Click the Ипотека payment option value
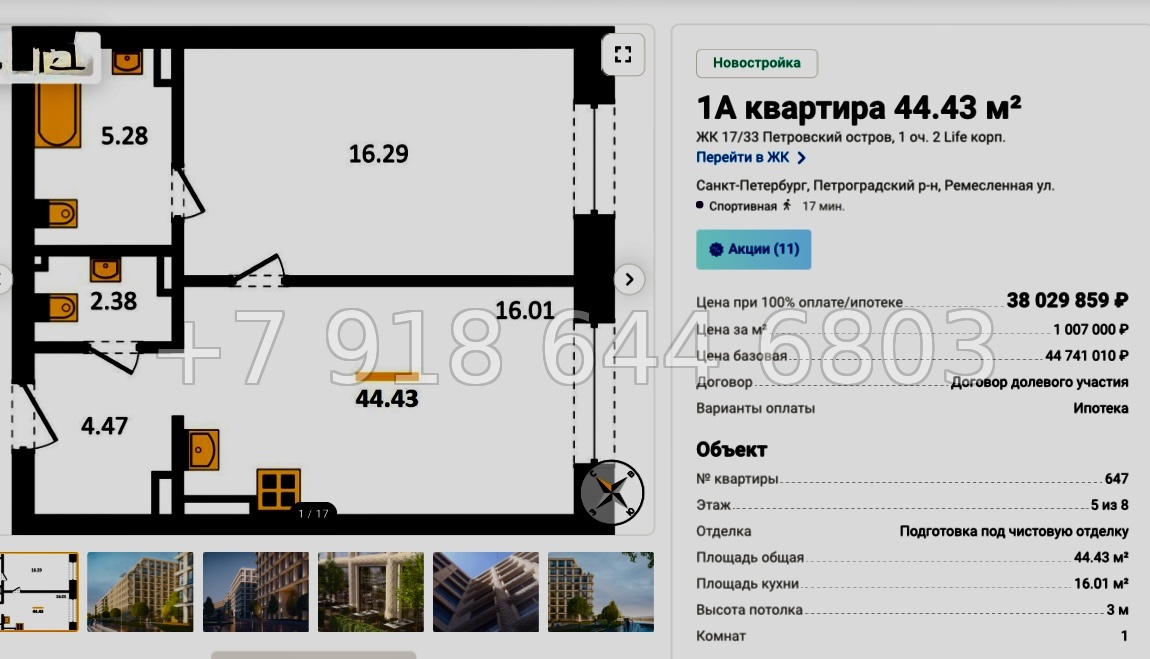This screenshot has height=659, width=1150. pyautogui.click(x=1101, y=408)
